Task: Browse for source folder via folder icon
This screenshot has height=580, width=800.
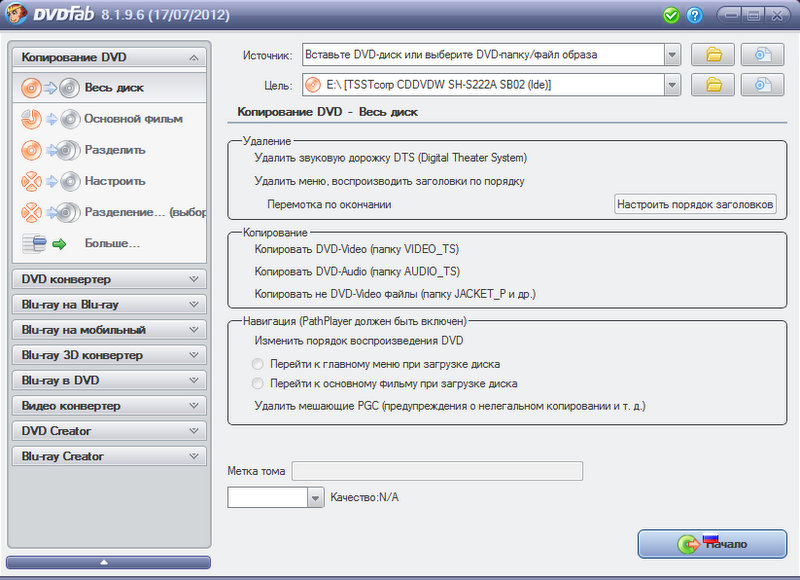Action: pyautogui.click(x=713, y=55)
